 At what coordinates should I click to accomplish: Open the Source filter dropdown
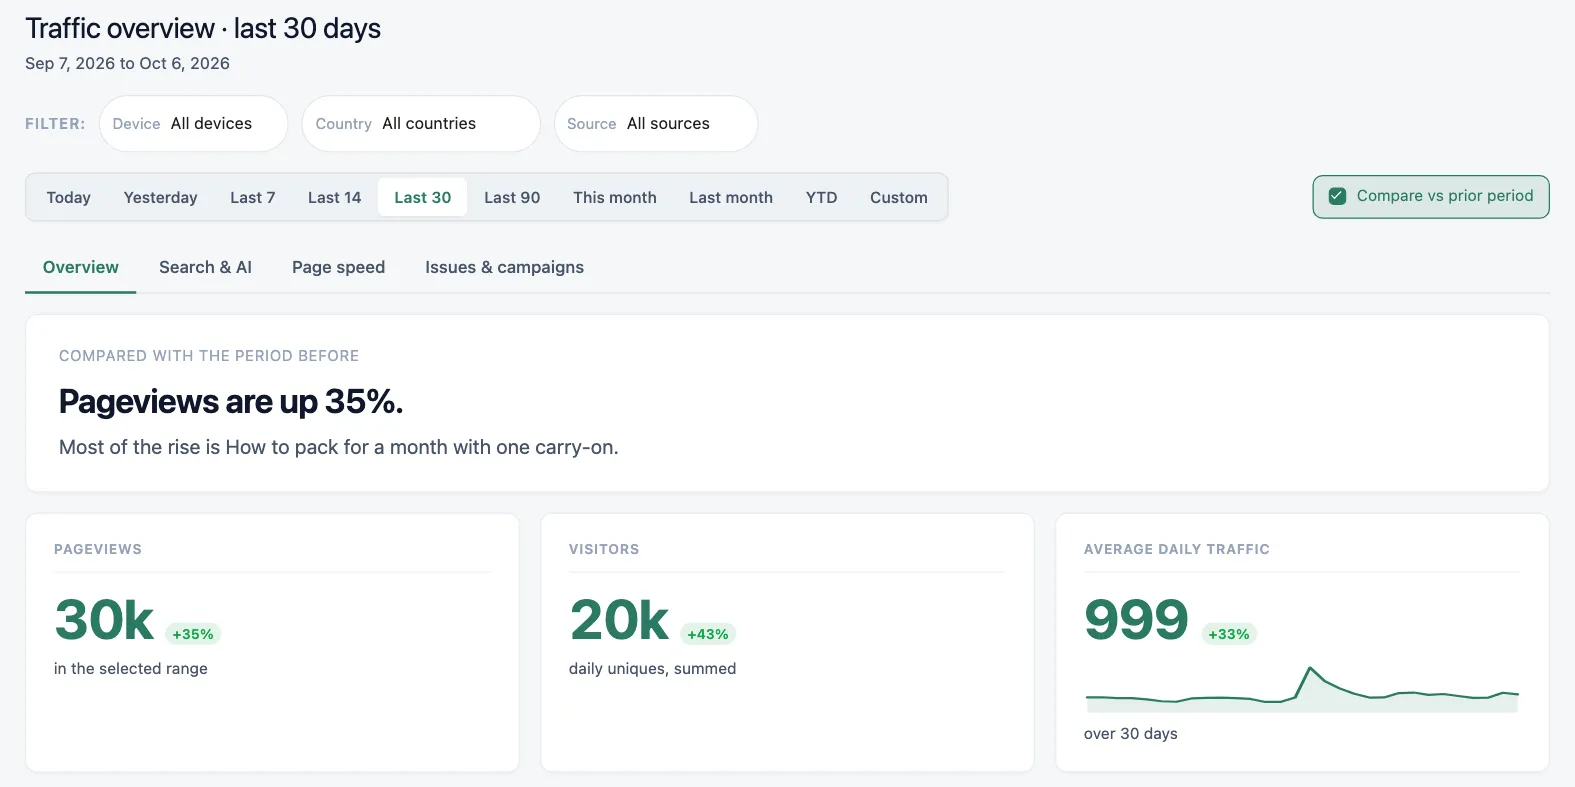coord(656,124)
